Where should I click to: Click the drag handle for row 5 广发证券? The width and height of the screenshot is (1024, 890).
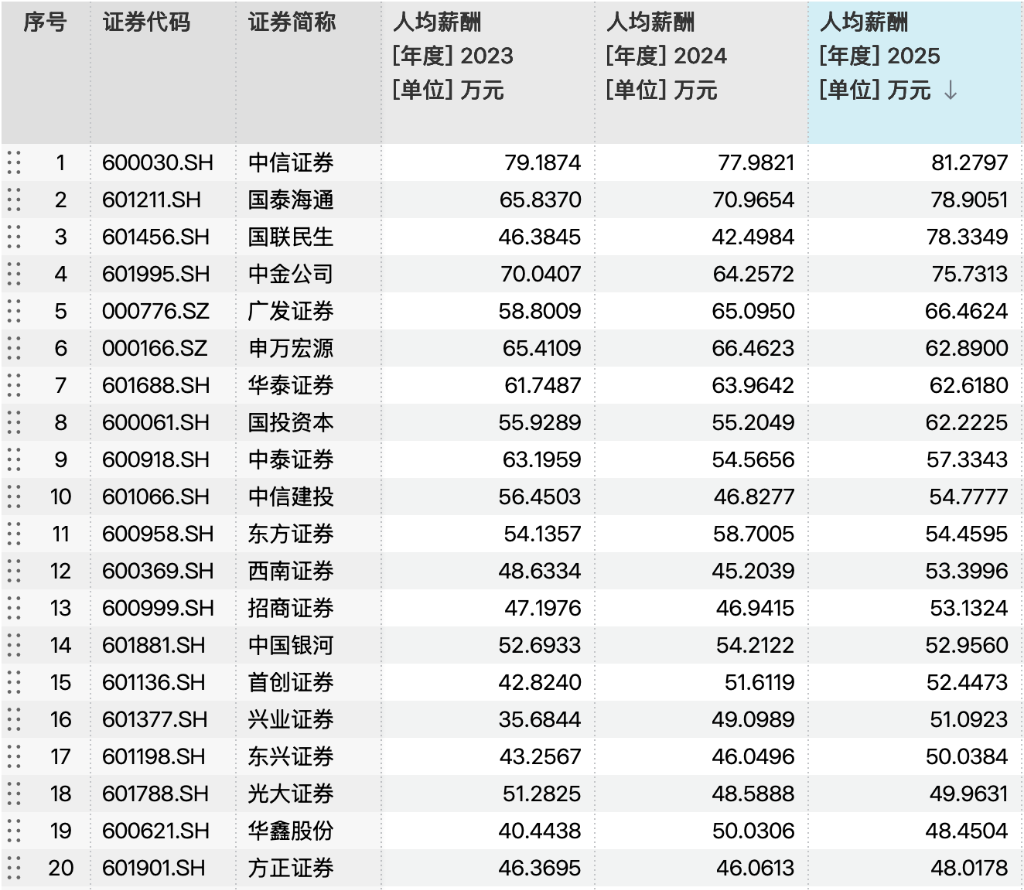(x=14, y=311)
